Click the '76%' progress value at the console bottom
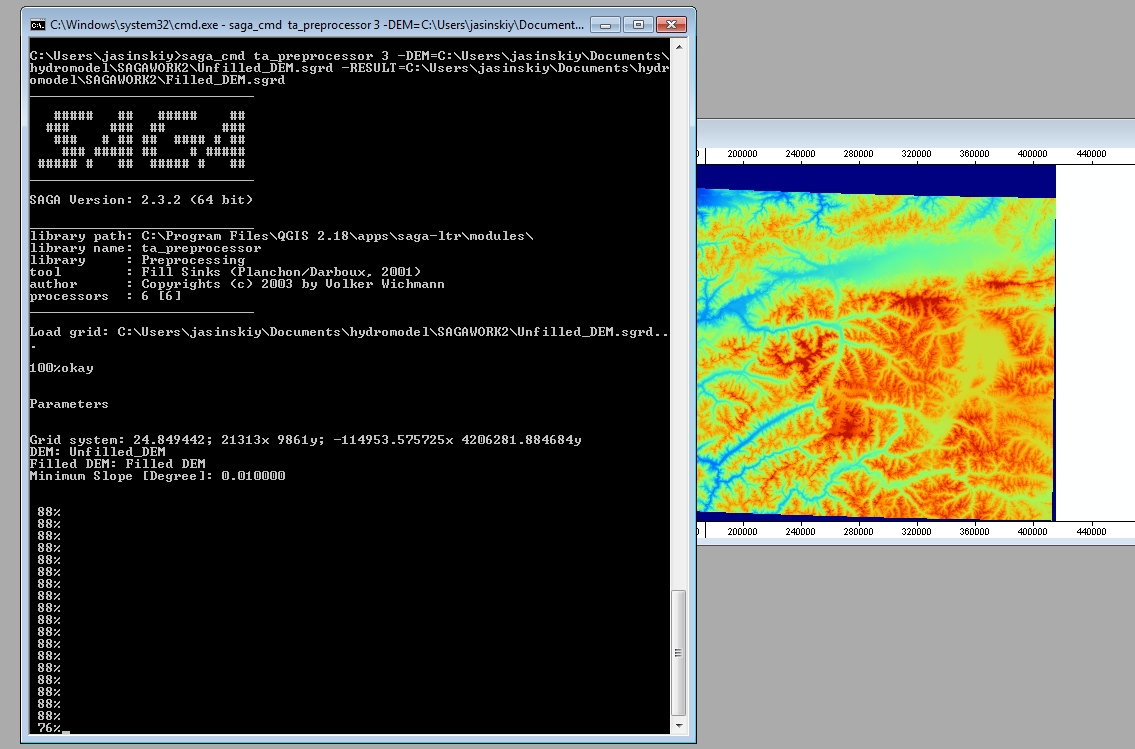Viewport: 1135px width, 749px height. click(x=49, y=728)
